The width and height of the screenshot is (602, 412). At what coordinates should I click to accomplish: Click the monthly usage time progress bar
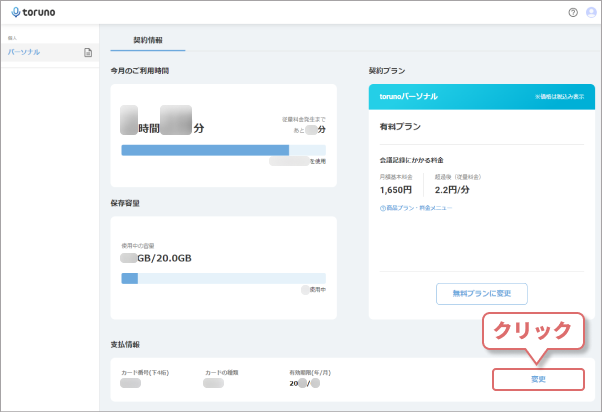pyautogui.click(x=223, y=150)
